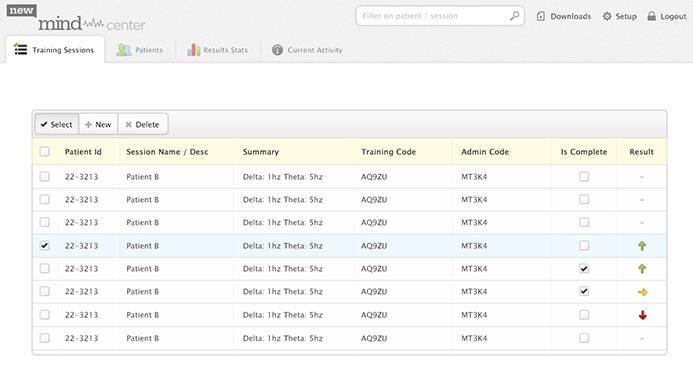
Task: Click the magnifier icon in the filter box
Action: coord(514,16)
